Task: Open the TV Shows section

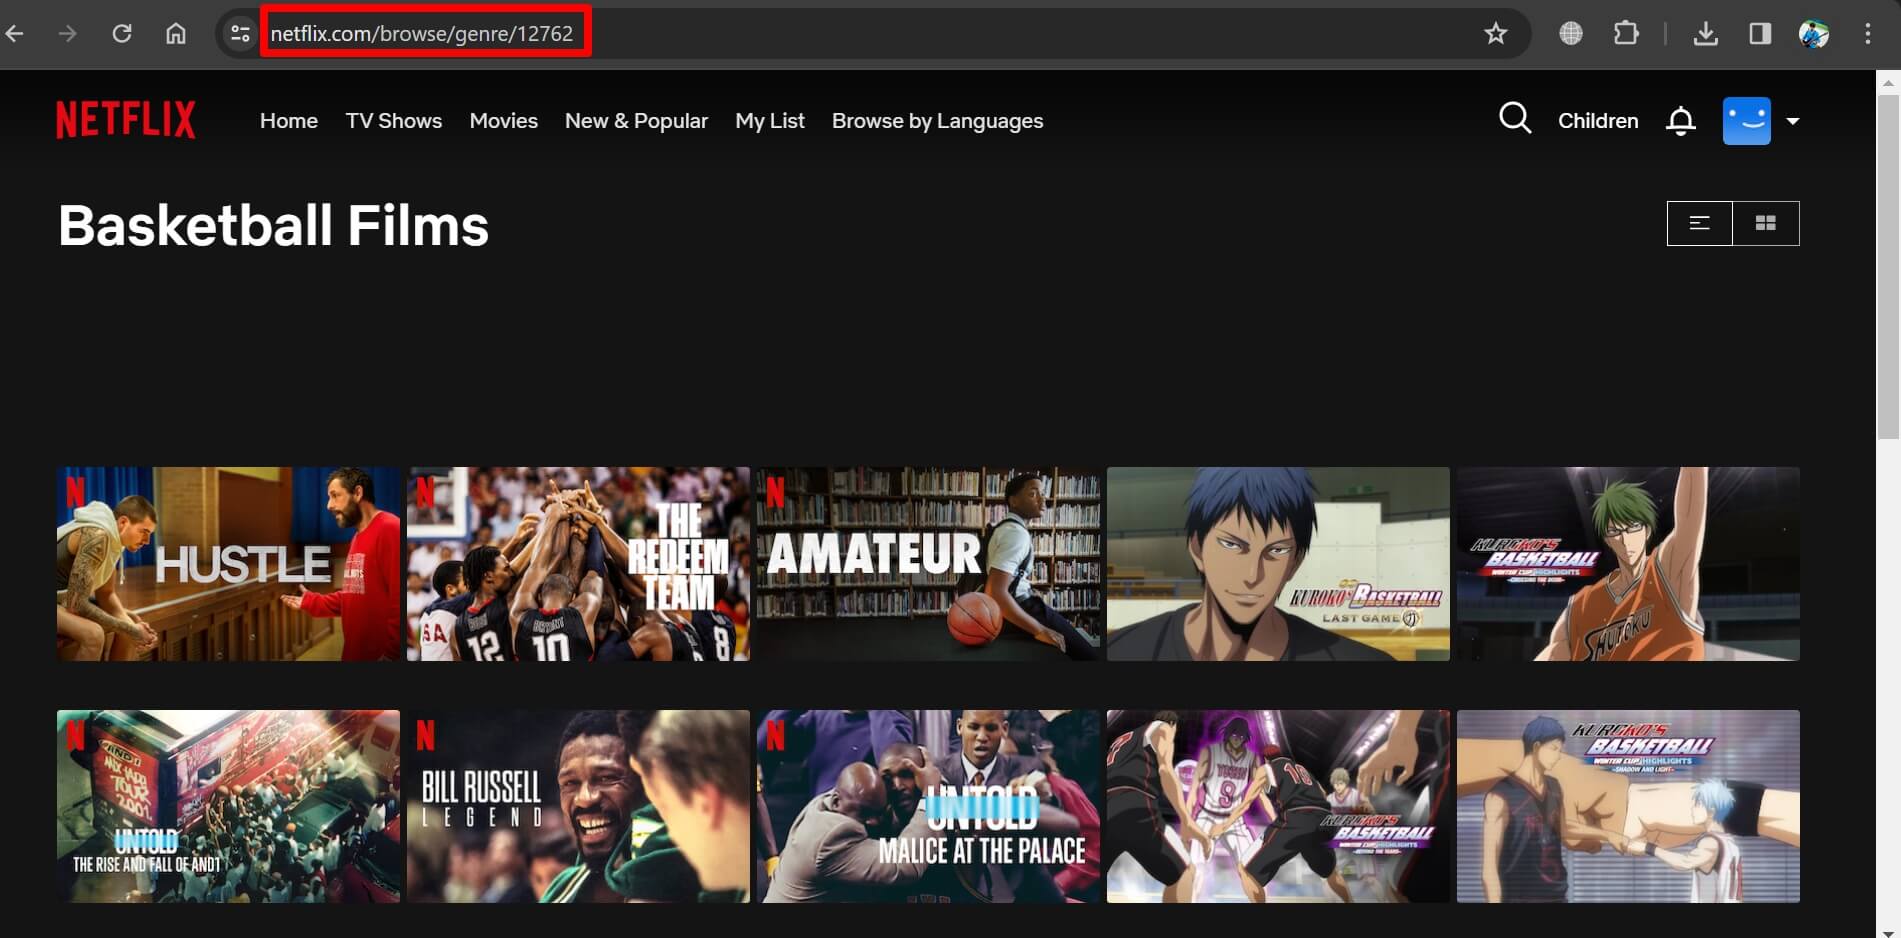Action: pyautogui.click(x=394, y=121)
